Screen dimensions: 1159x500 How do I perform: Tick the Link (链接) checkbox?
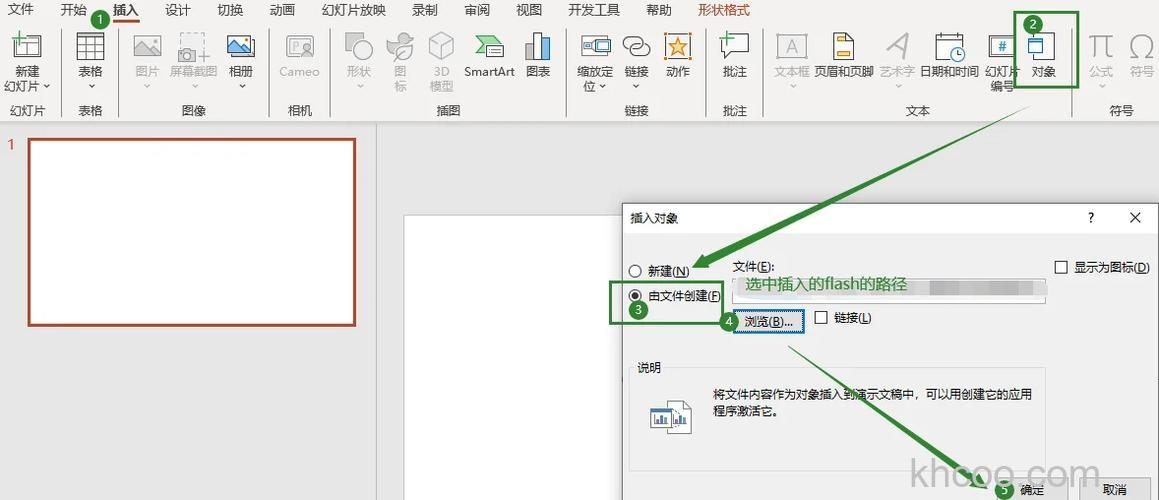[x=820, y=317]
